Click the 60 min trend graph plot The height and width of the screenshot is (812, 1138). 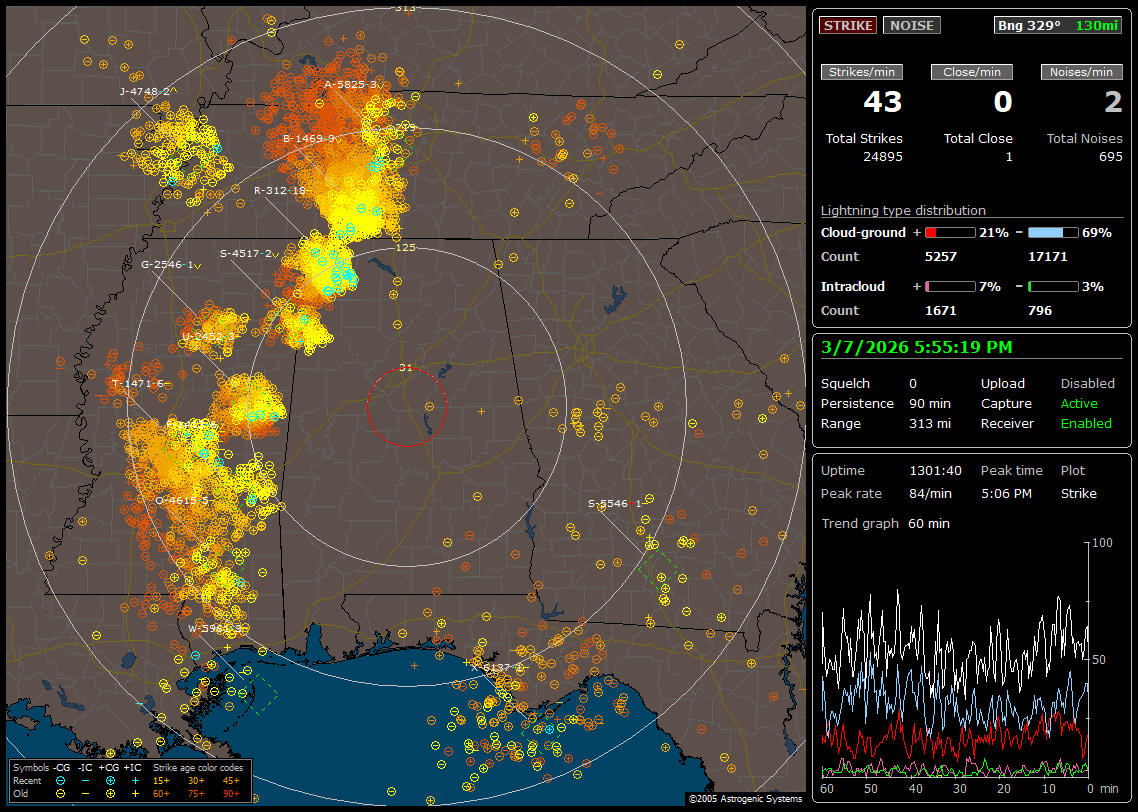point(955,660)
